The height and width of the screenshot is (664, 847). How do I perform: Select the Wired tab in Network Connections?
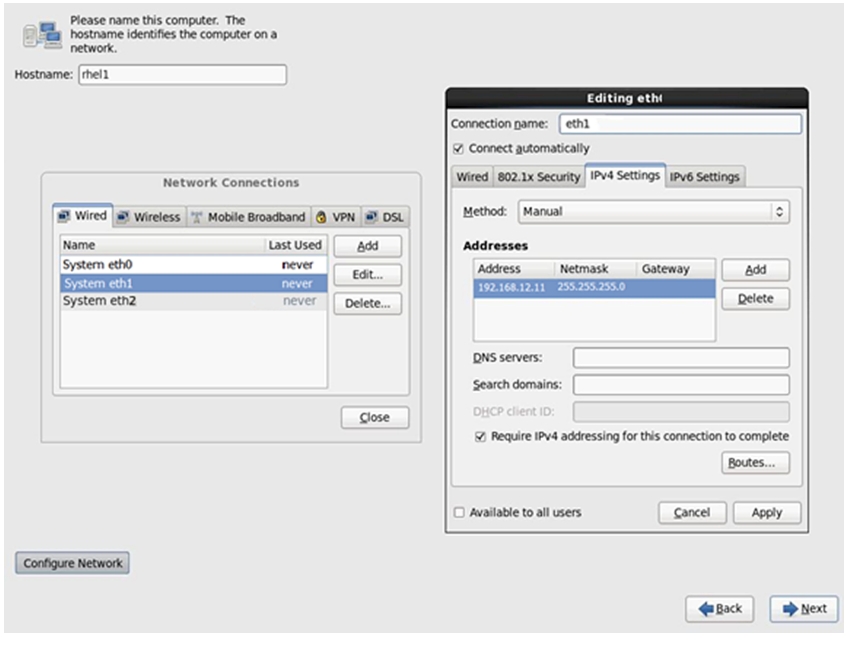(83, 216)
